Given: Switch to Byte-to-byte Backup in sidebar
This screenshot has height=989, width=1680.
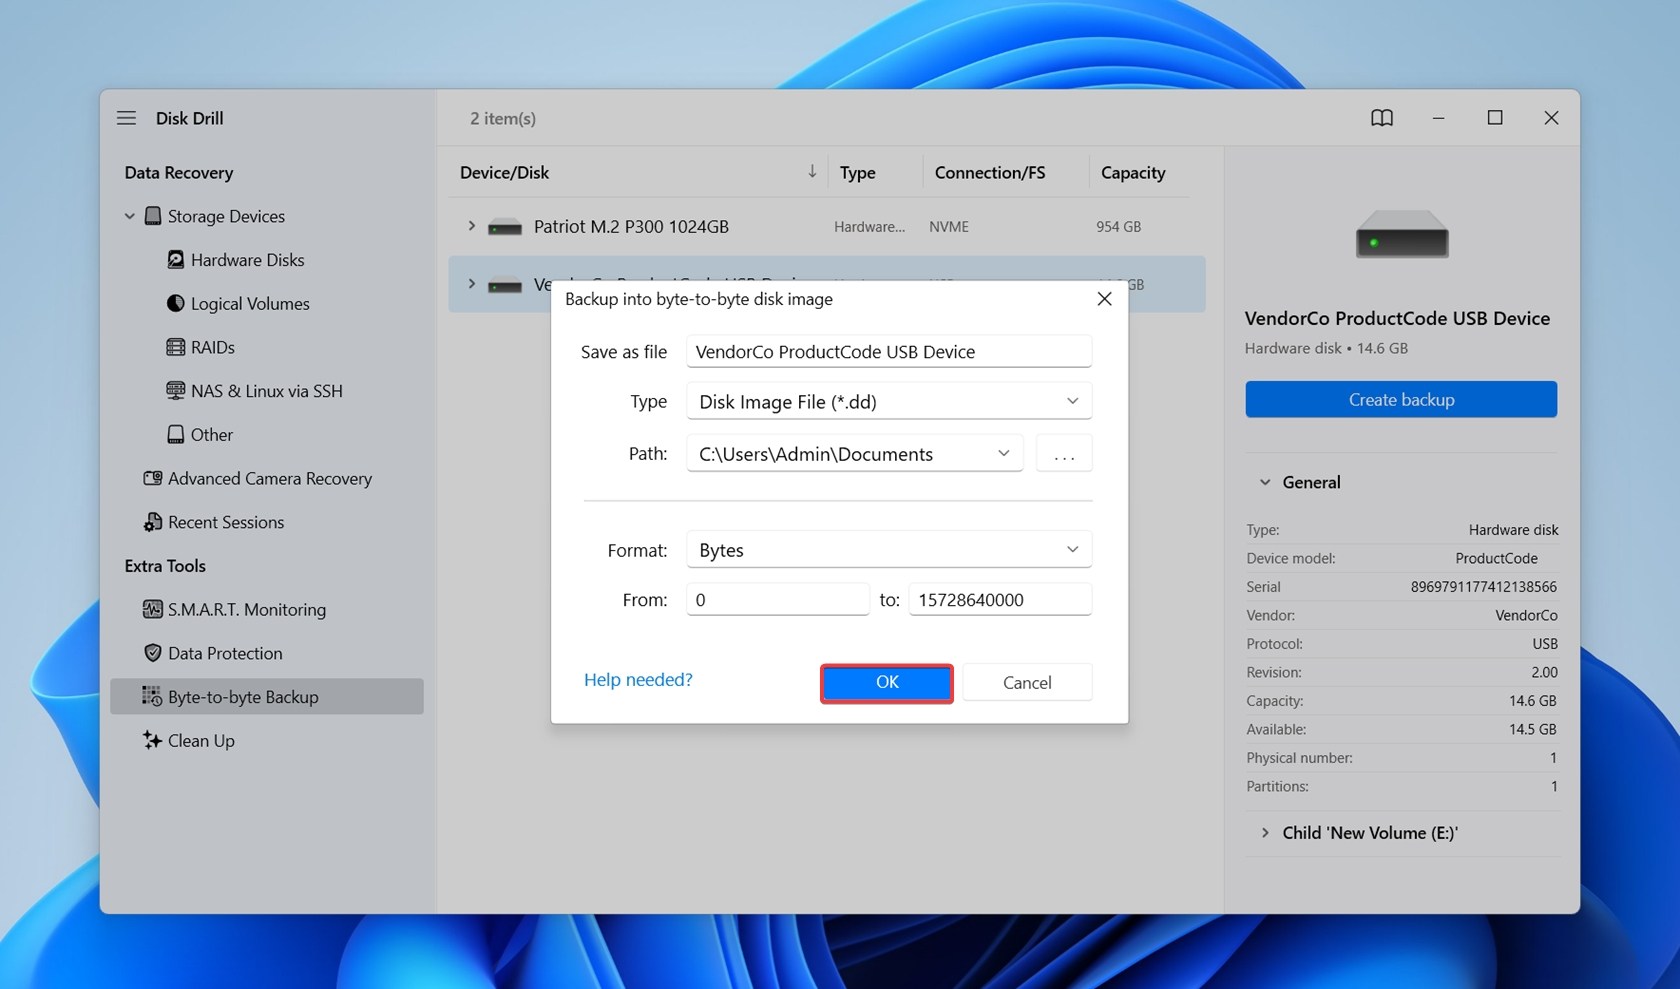Looking at the screenshot, I should [243, 696].
